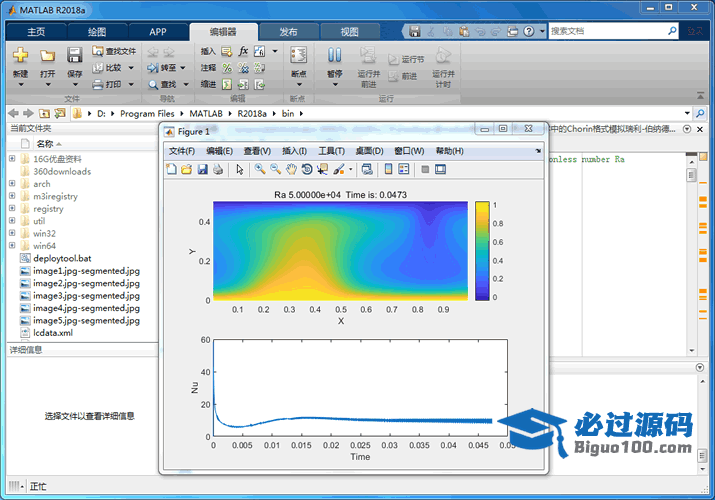This screenshot has height=500, width=715.
Task: Click the colorbar in Figure 1
Action: click(482, 251)
